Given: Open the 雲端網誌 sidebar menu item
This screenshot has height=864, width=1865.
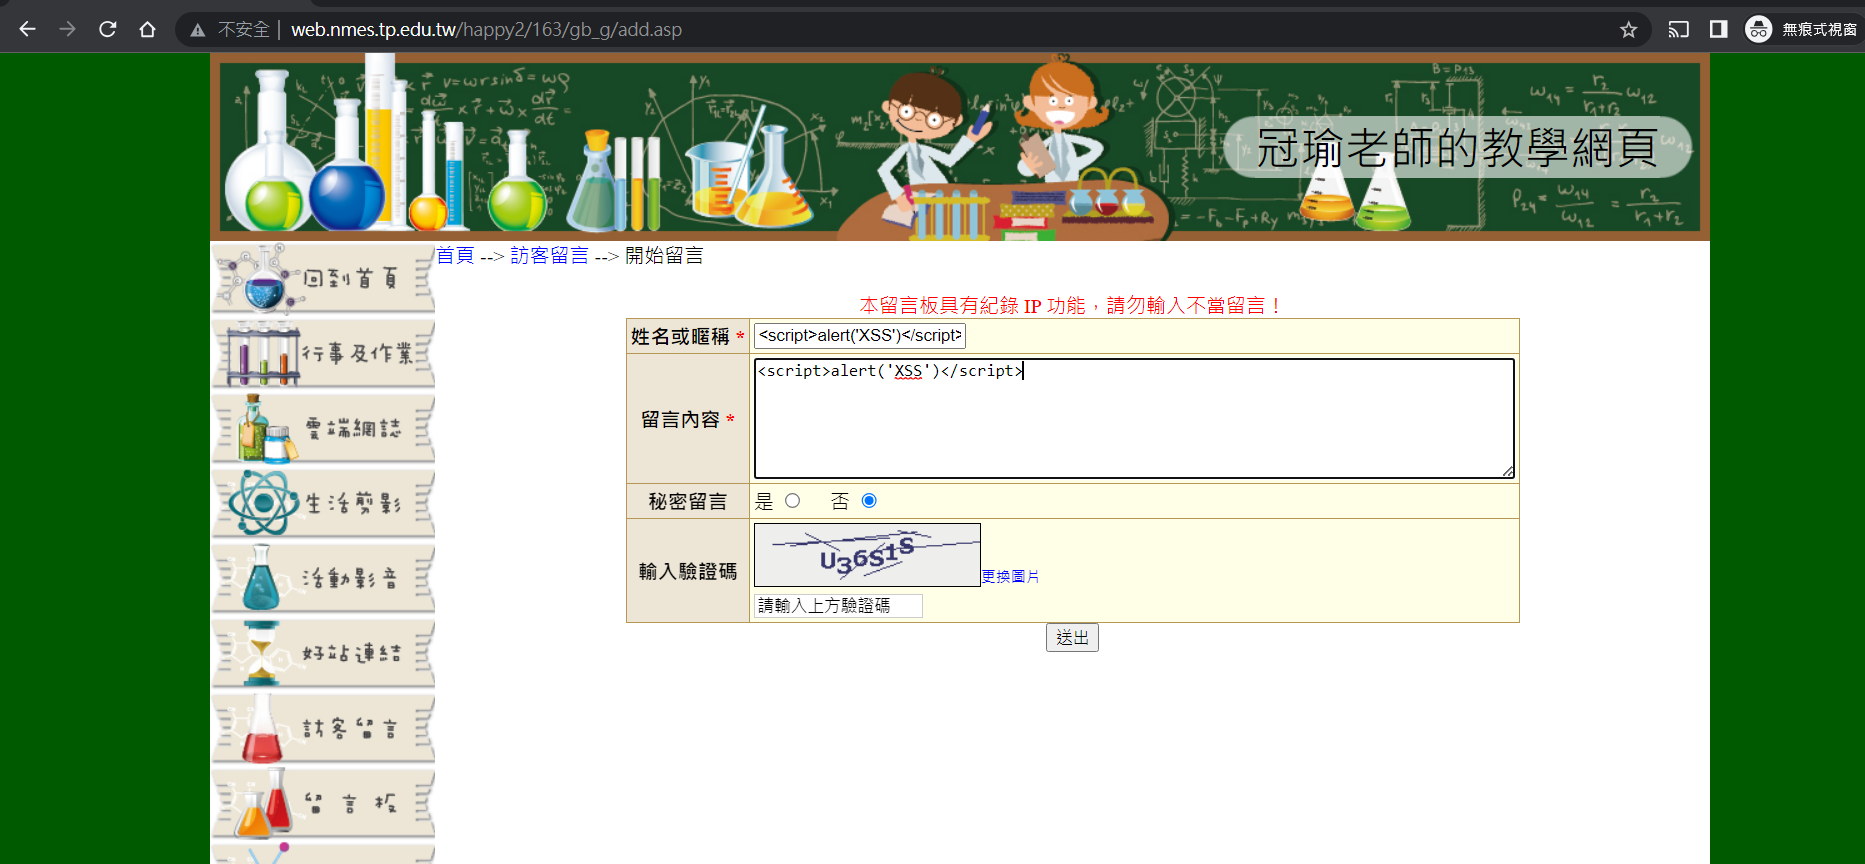Looking at the screenshot, I should click(x=323, y=429).
